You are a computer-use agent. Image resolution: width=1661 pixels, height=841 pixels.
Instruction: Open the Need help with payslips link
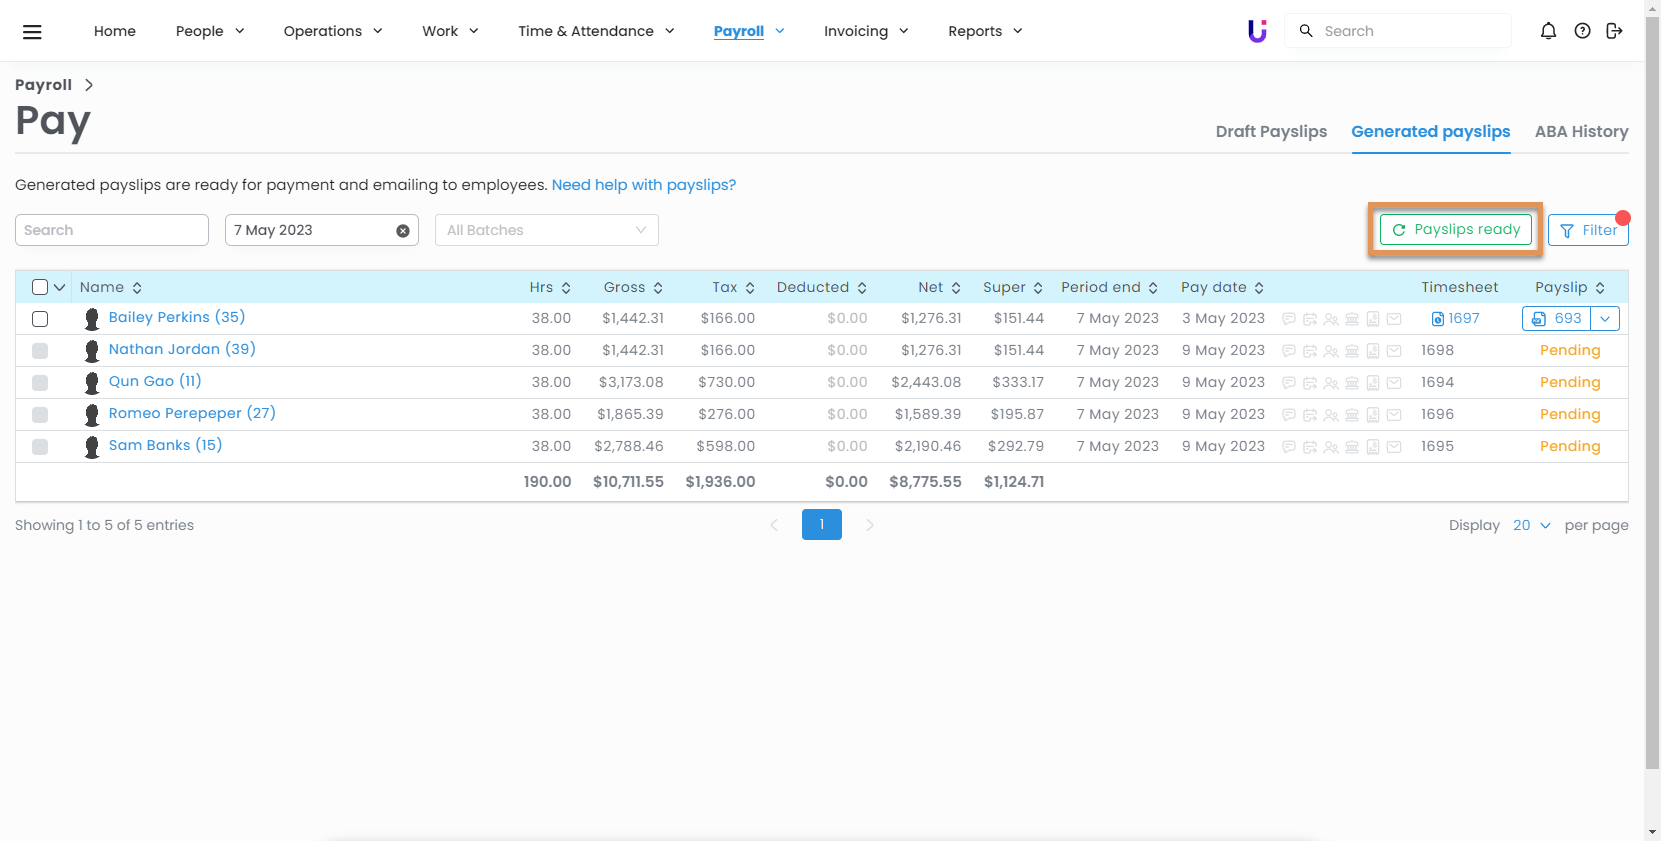643,185
